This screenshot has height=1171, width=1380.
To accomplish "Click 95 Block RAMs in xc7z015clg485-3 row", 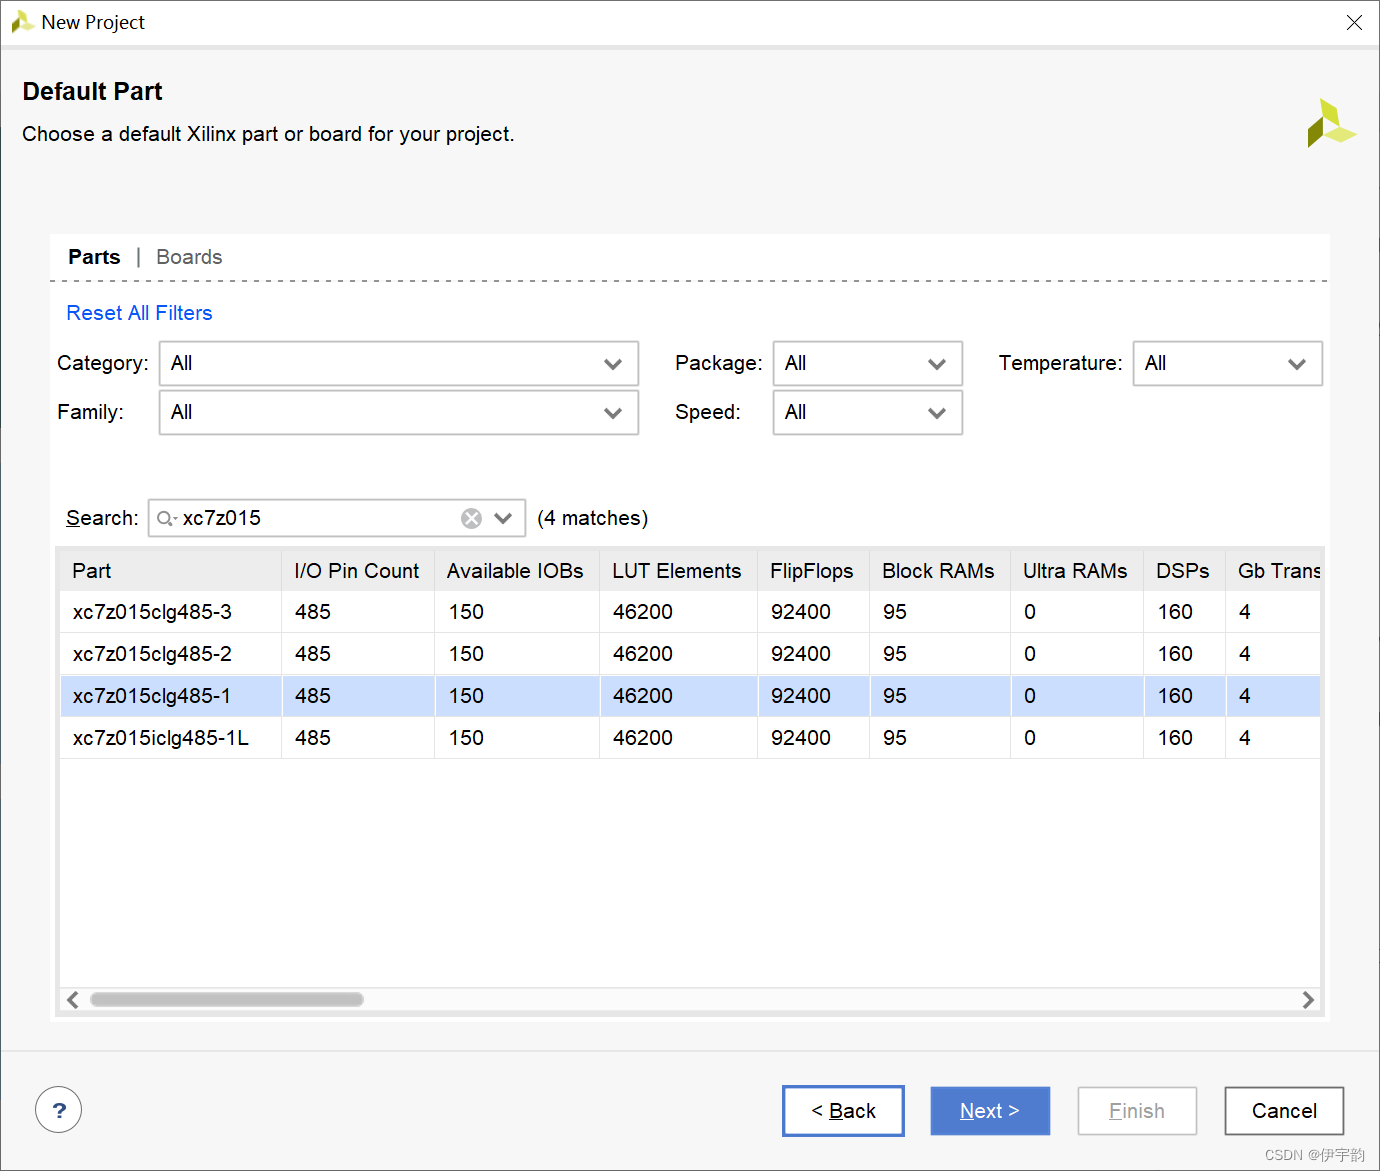I will (x=895, y=612).
